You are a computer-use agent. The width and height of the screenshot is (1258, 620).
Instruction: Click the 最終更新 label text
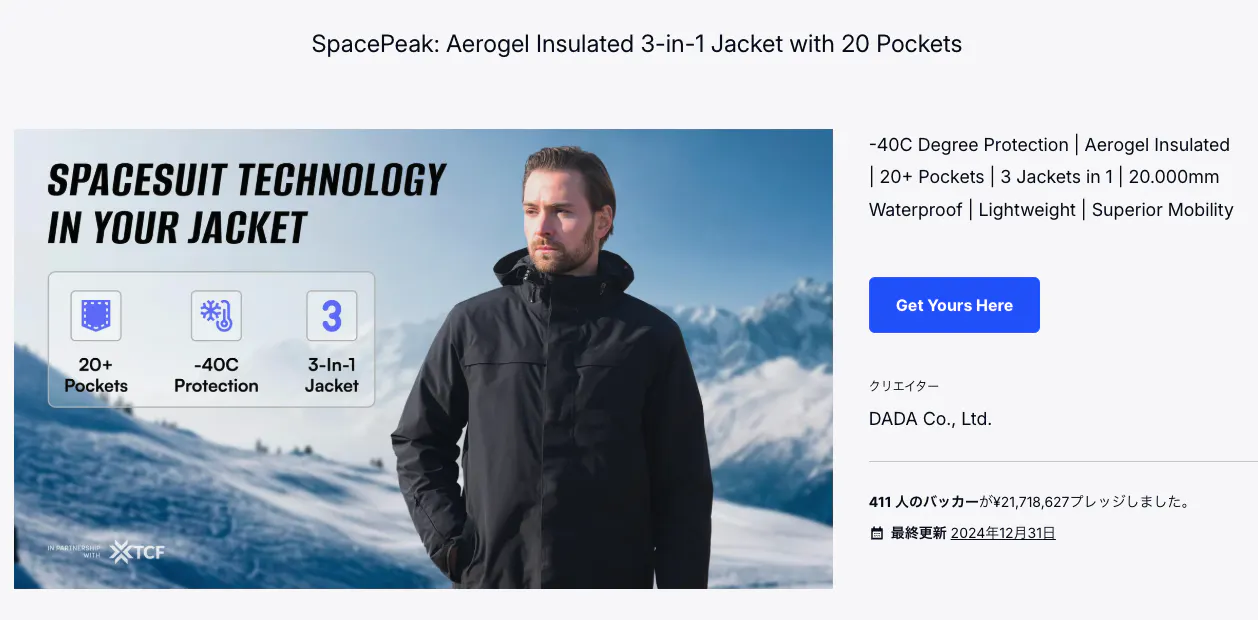pyautogui.click(x=918, y=533)
